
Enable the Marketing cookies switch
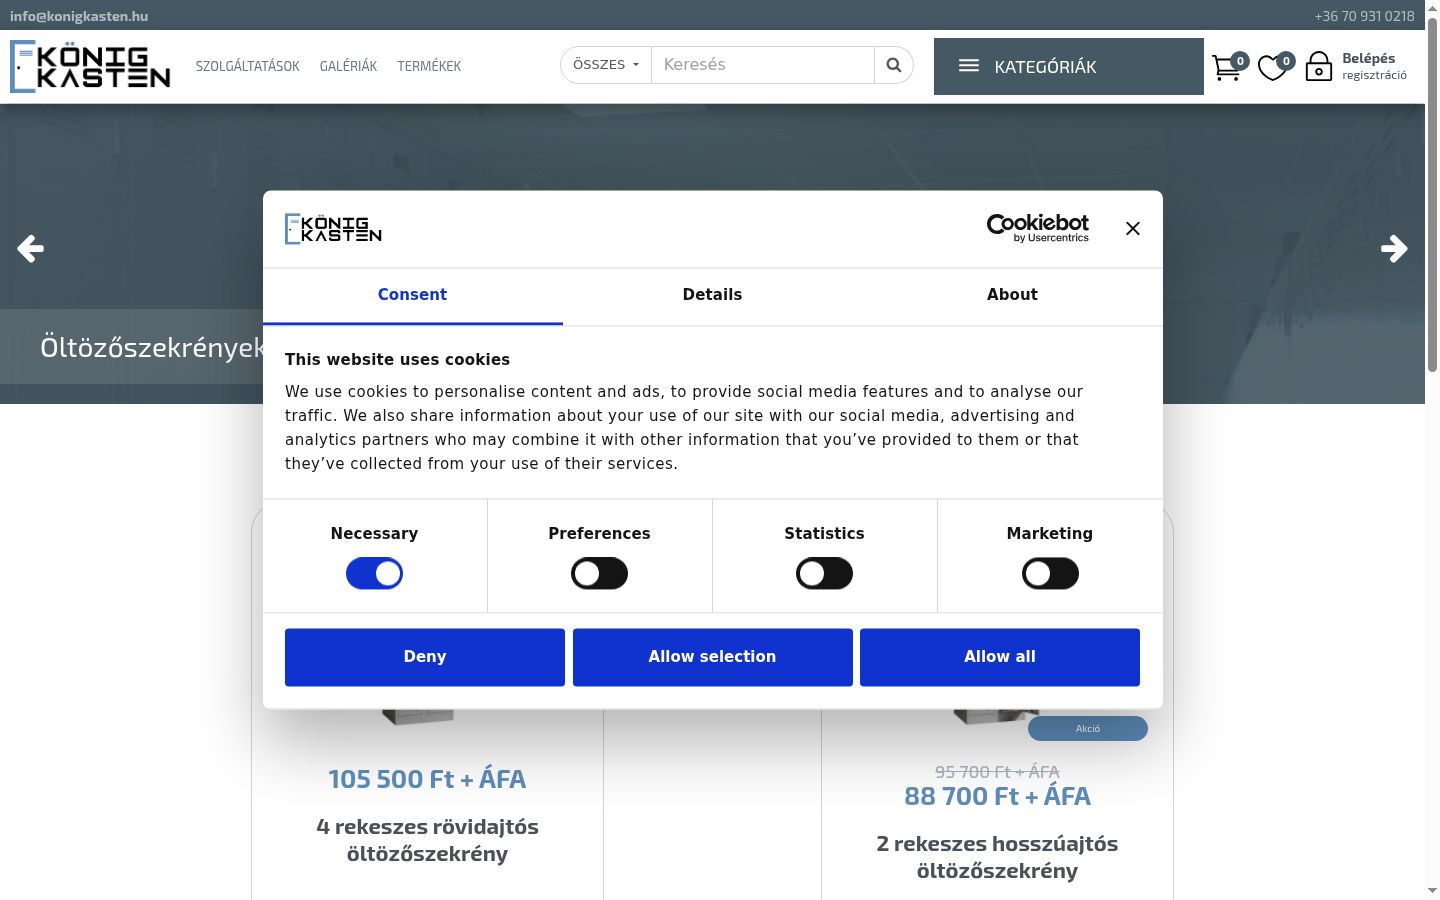pyautogui.click(x=1050, y=574)
